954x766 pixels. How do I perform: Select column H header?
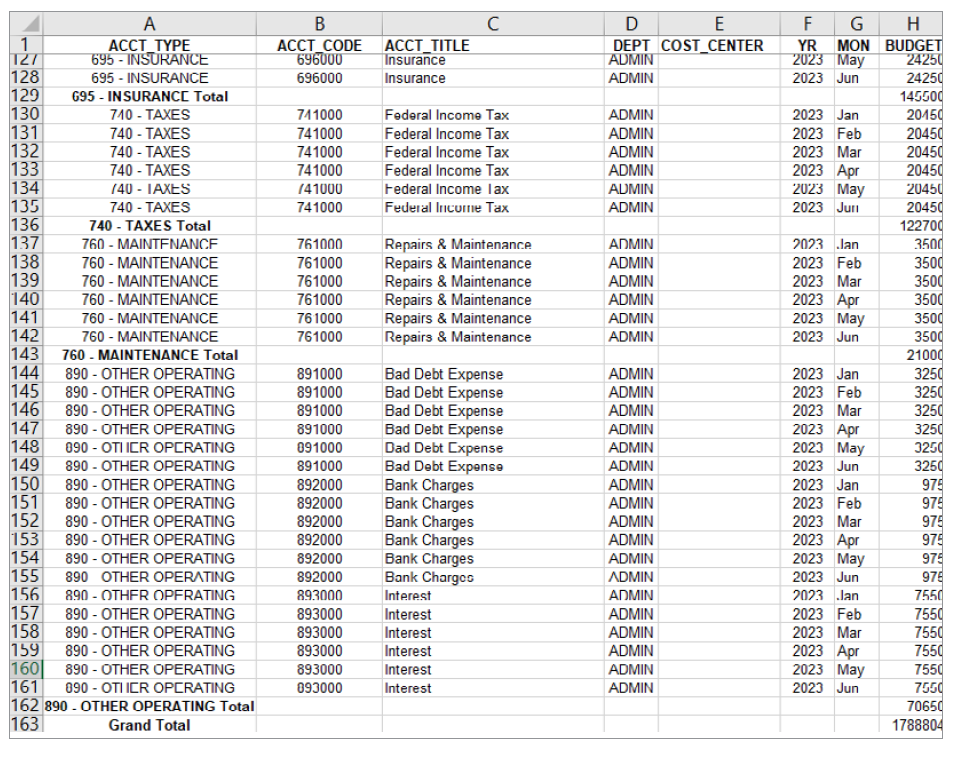coord(911,24)
